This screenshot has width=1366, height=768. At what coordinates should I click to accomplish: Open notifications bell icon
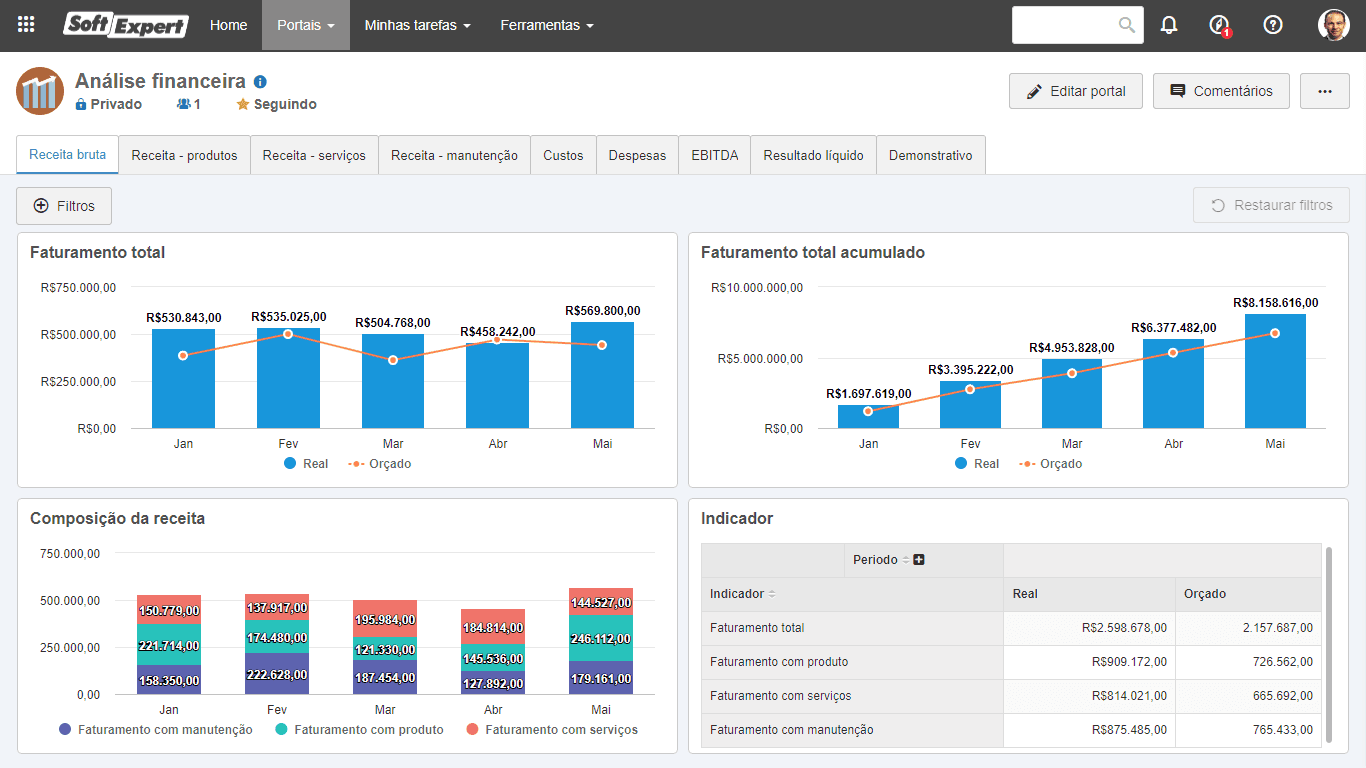tap(1169, 25)
